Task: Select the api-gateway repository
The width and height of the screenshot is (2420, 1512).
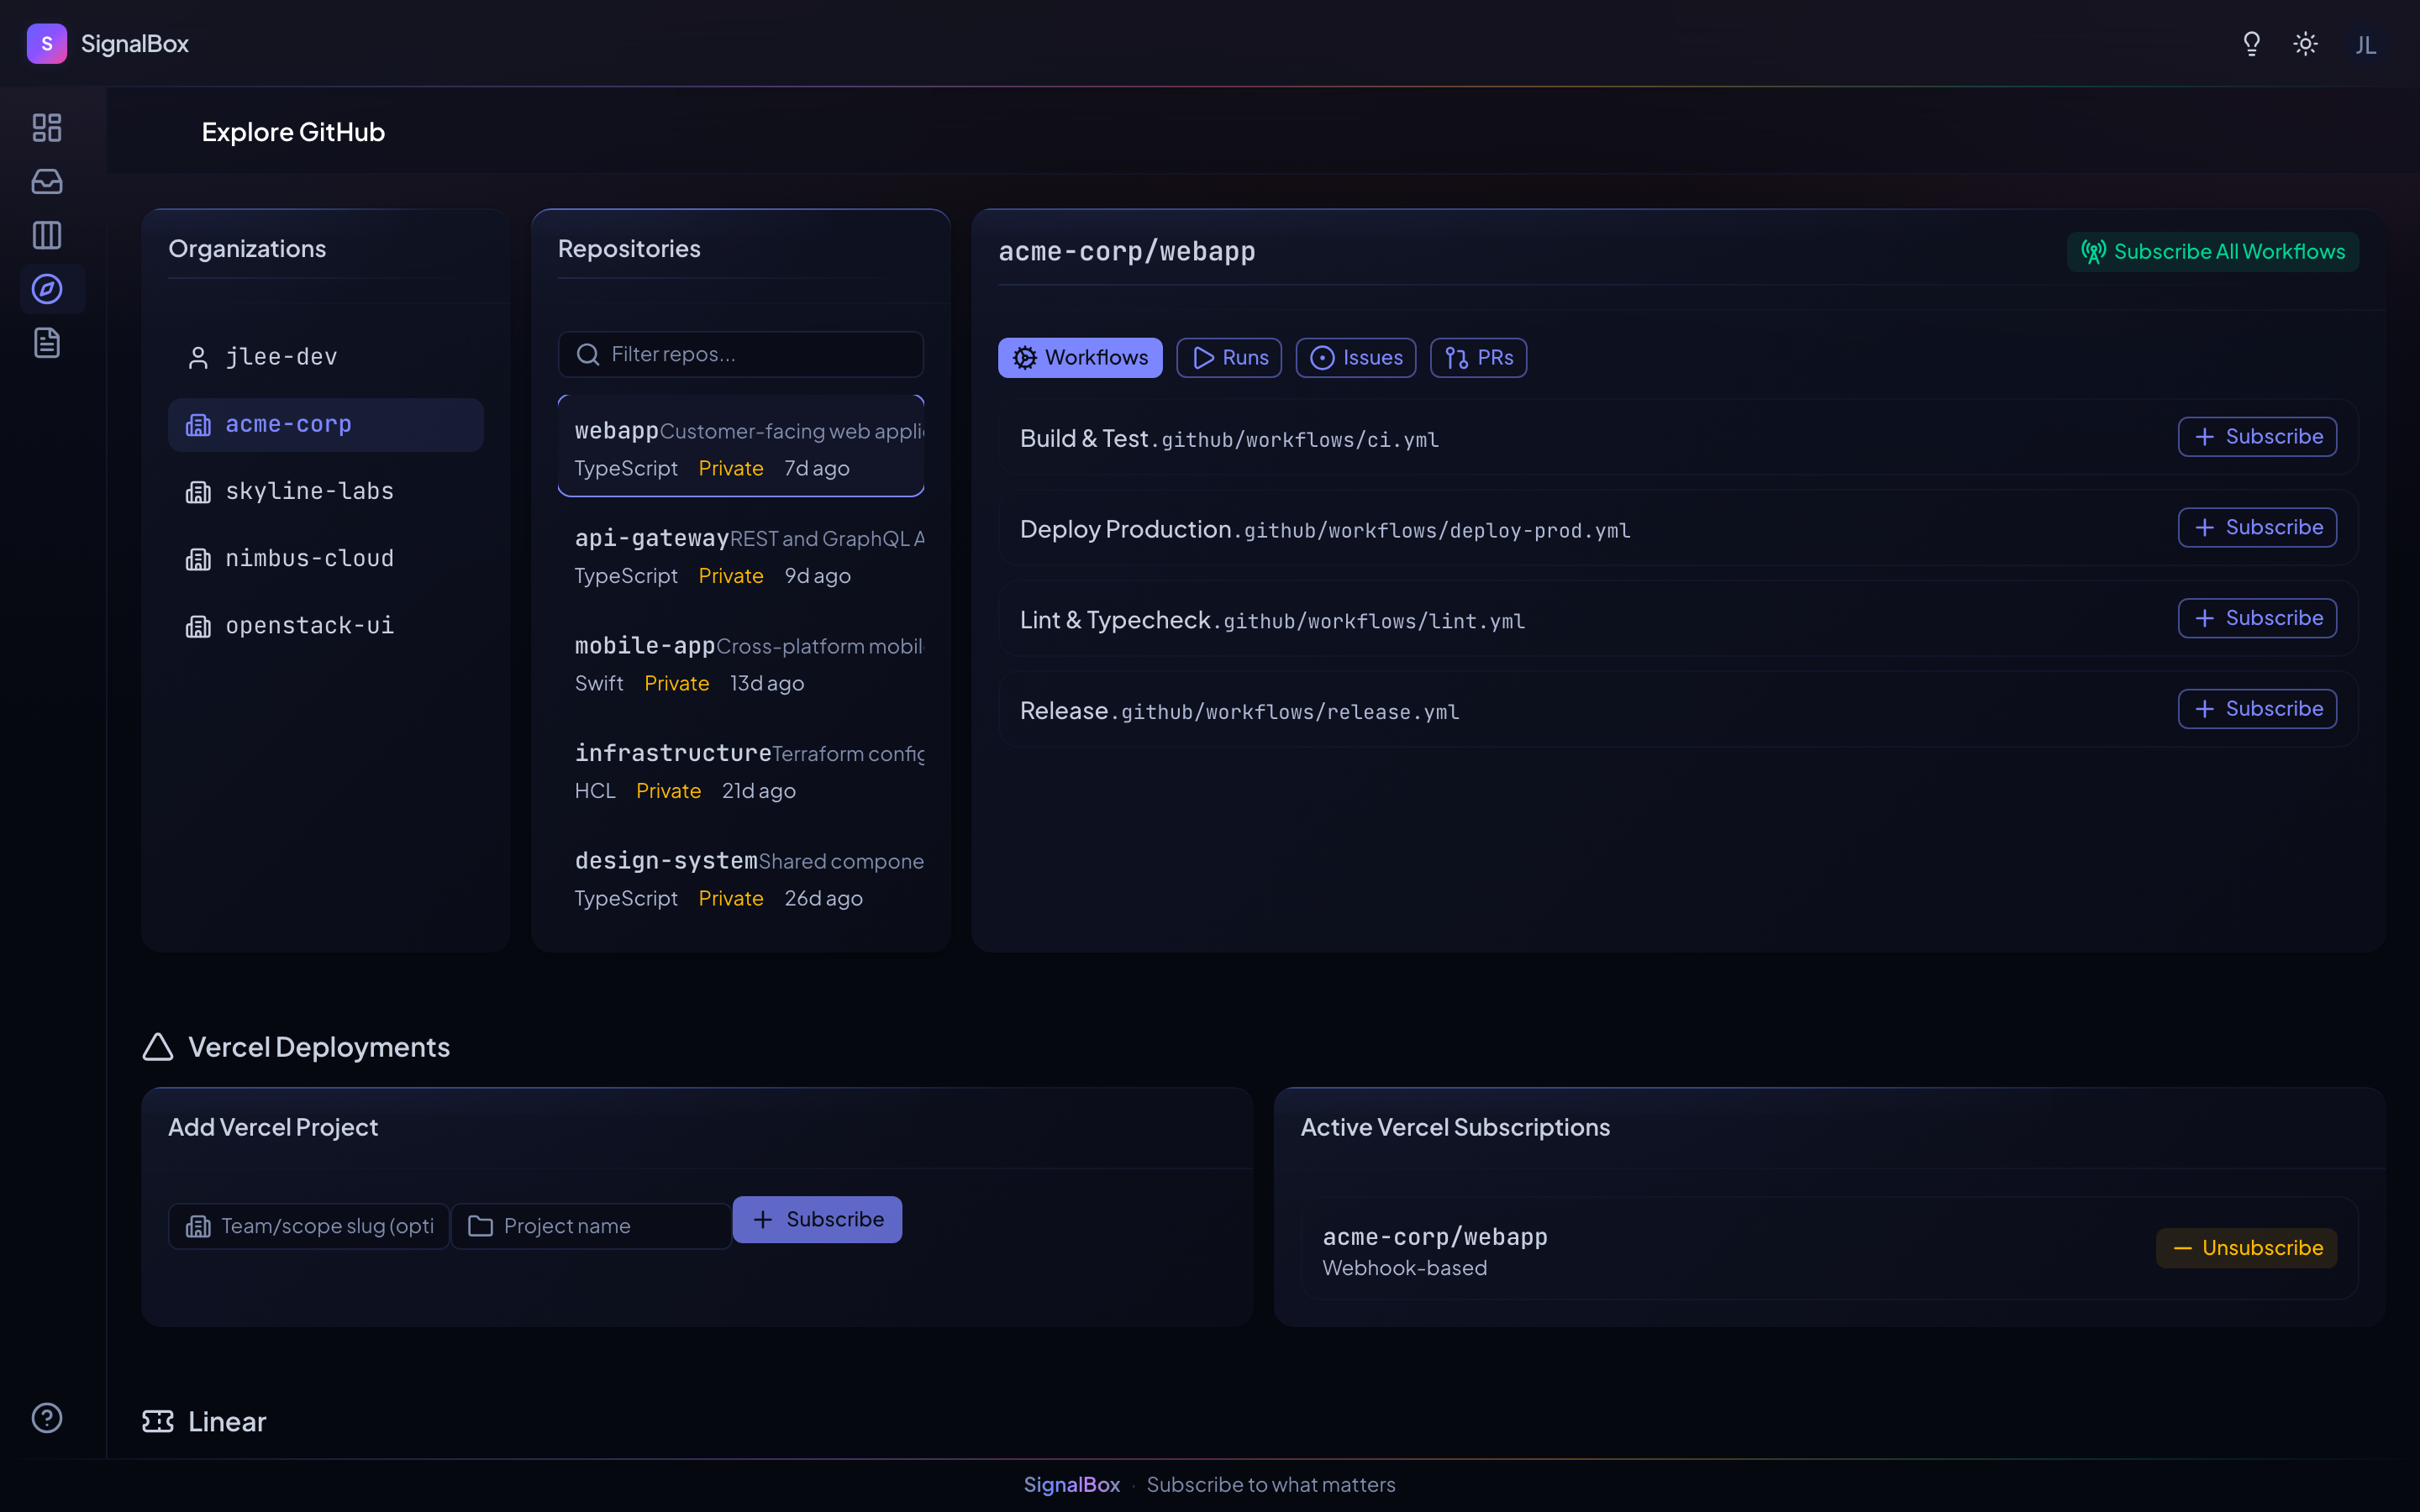Action: tap(741, 555)
